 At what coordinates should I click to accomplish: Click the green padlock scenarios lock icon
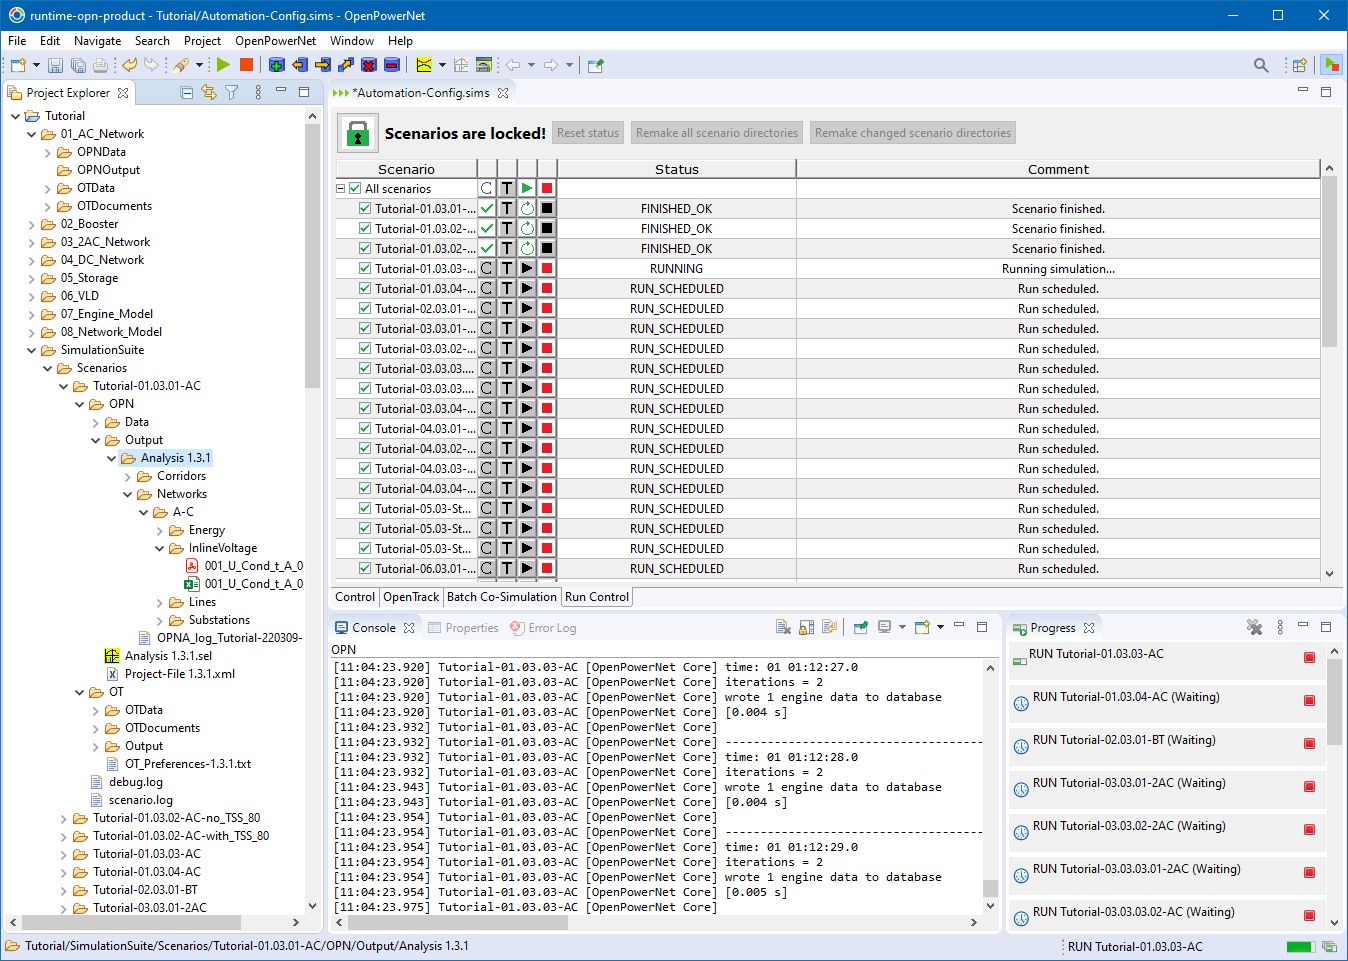point(357,133)
